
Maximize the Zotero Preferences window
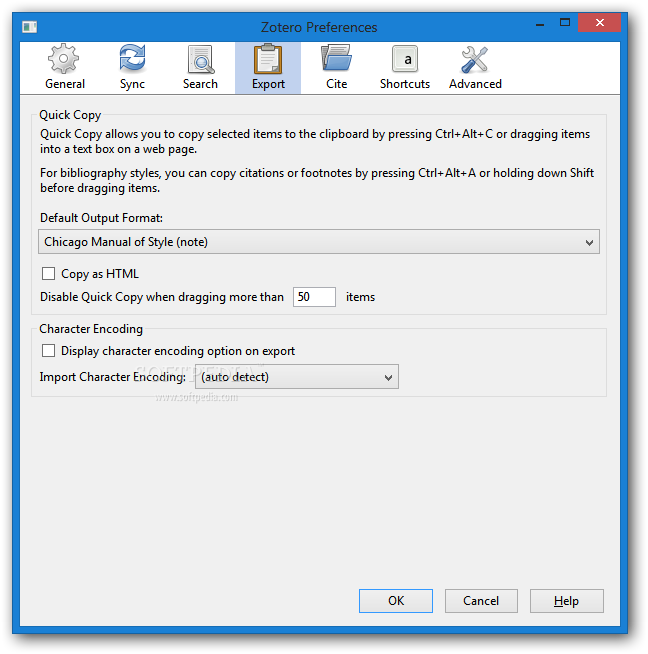click(x=565, y=23)
